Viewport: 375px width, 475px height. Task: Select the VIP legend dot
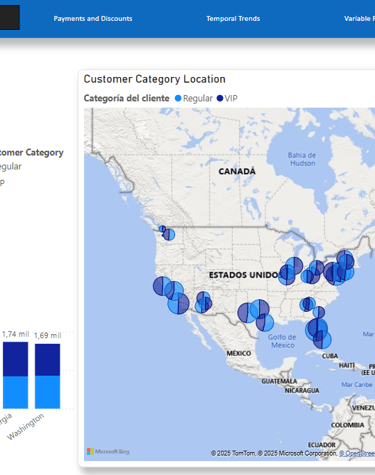tap(220, 98)
